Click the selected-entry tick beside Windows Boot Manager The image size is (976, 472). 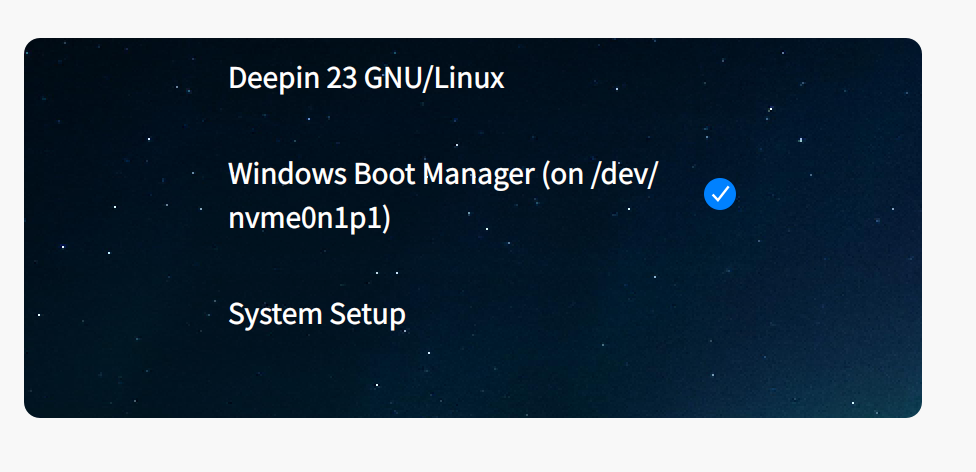tap(720, 194)
